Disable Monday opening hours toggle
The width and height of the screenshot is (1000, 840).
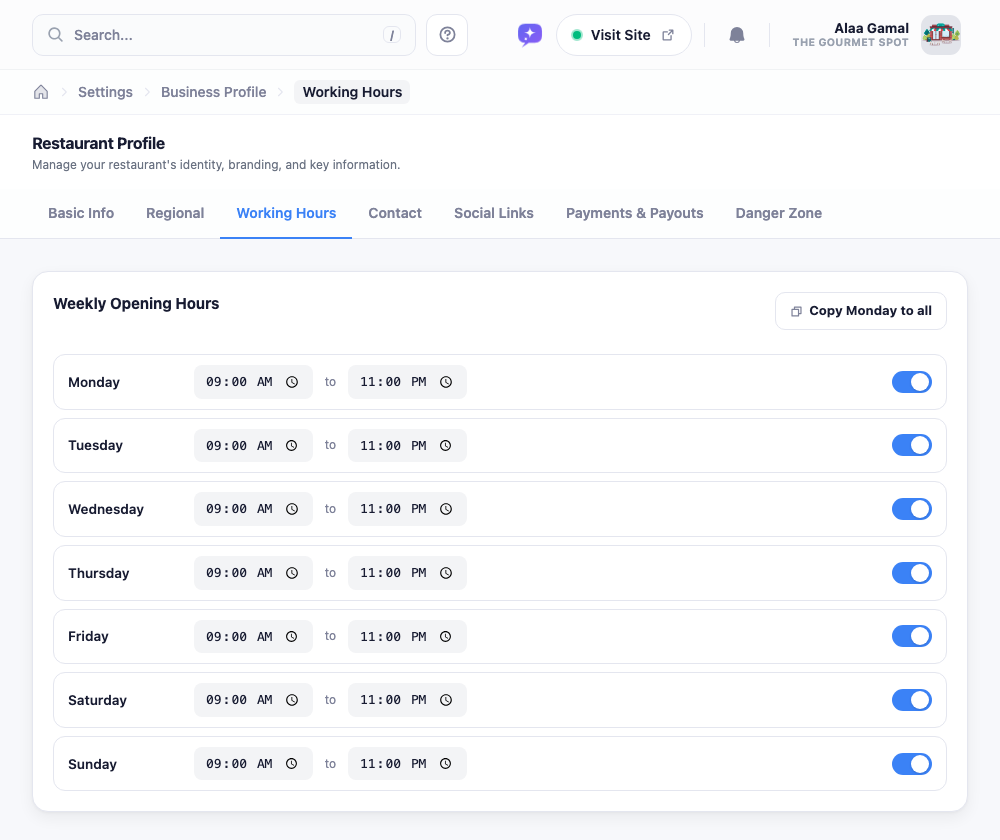(x=911, y=382)
